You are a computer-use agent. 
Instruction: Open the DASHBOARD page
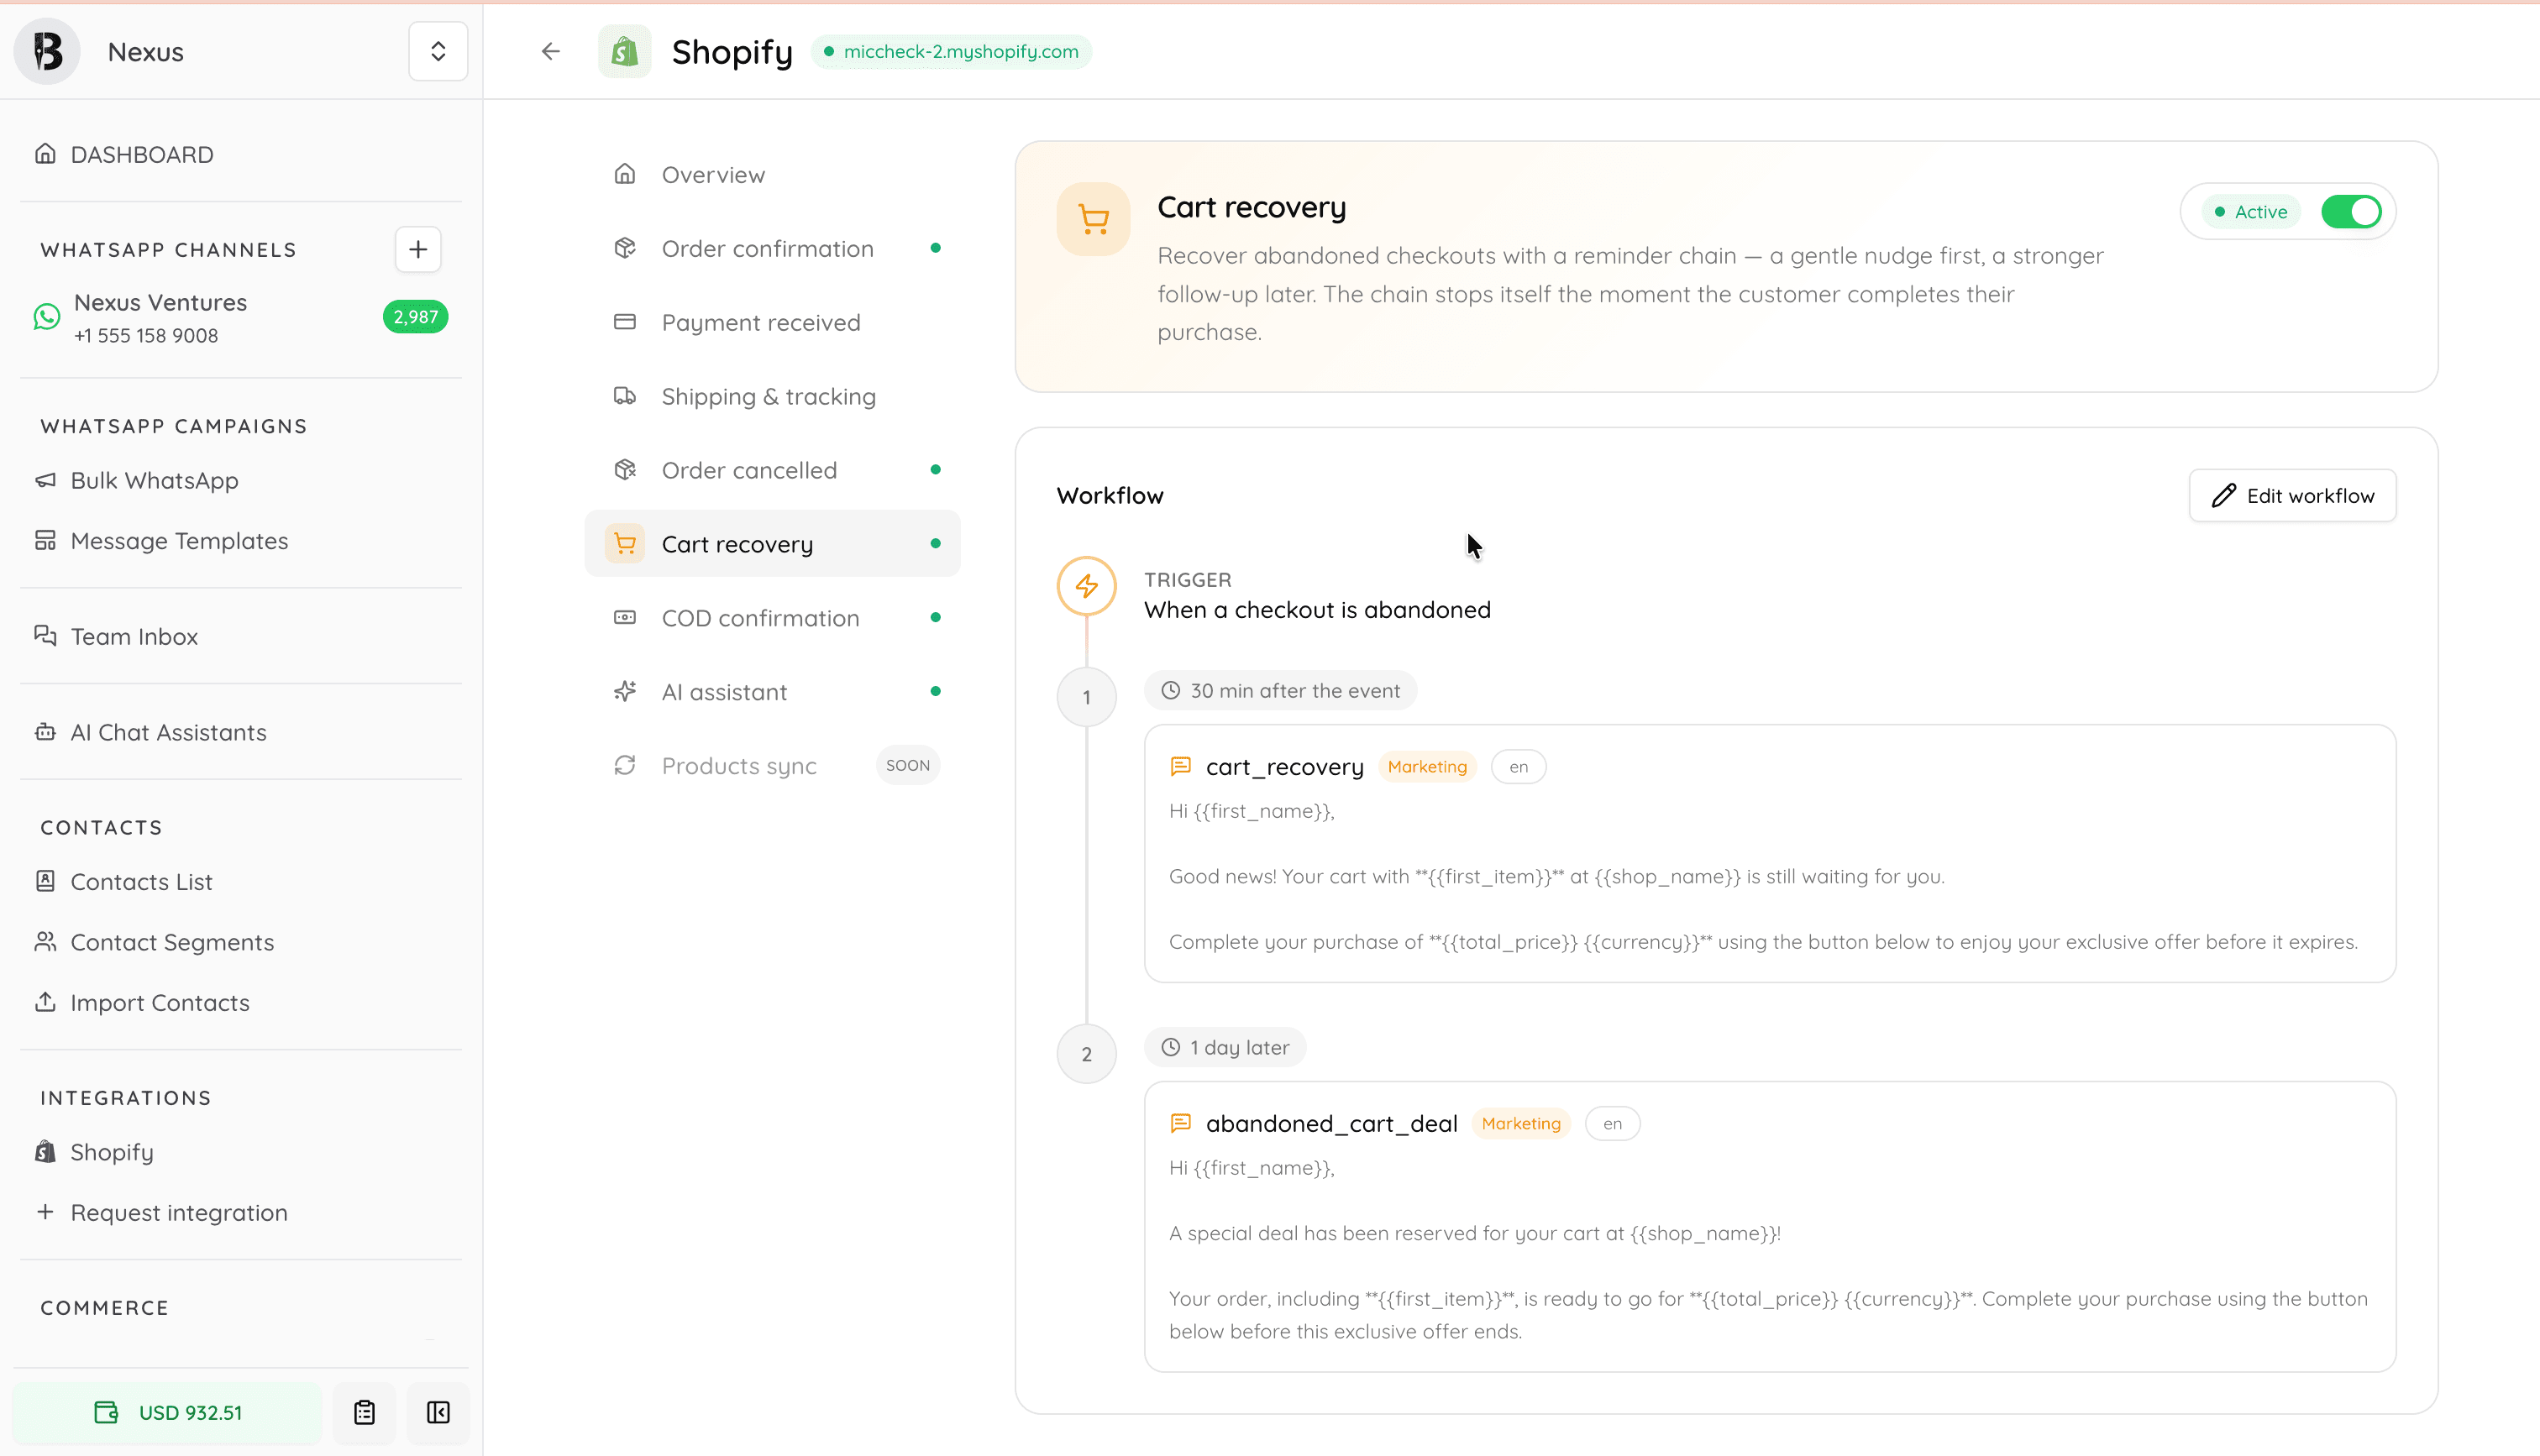(142, 154)
